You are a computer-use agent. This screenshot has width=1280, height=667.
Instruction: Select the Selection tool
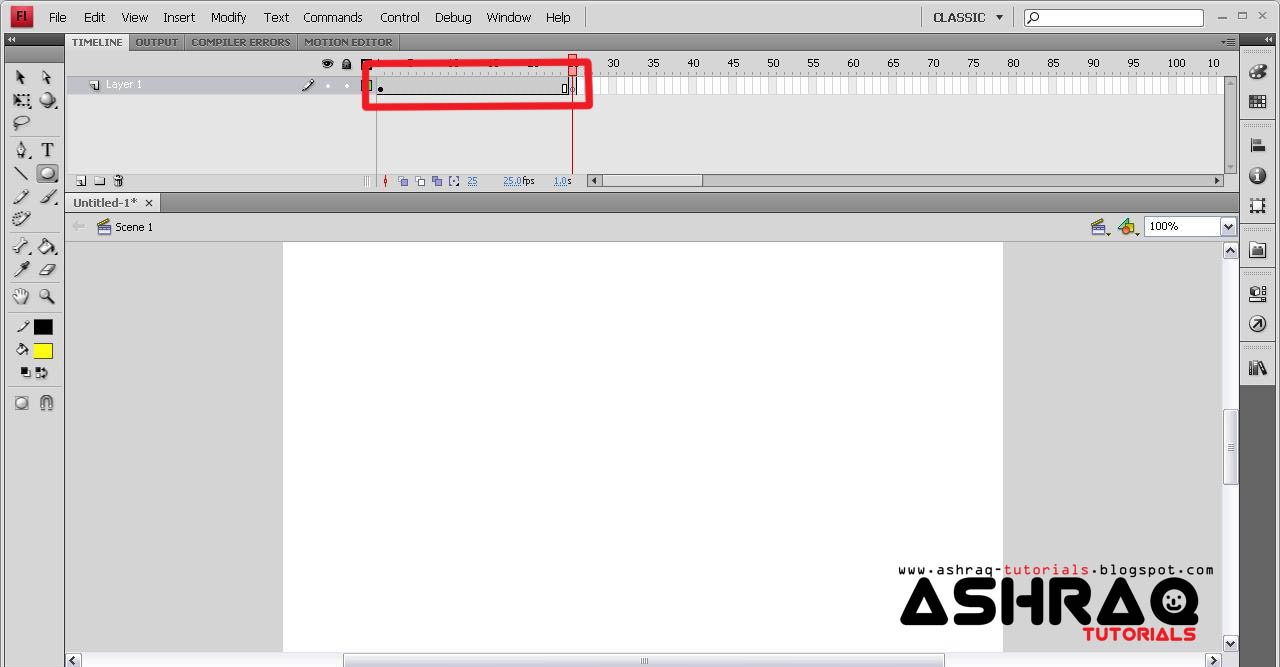pyautogui.click(x=22, y=77)
